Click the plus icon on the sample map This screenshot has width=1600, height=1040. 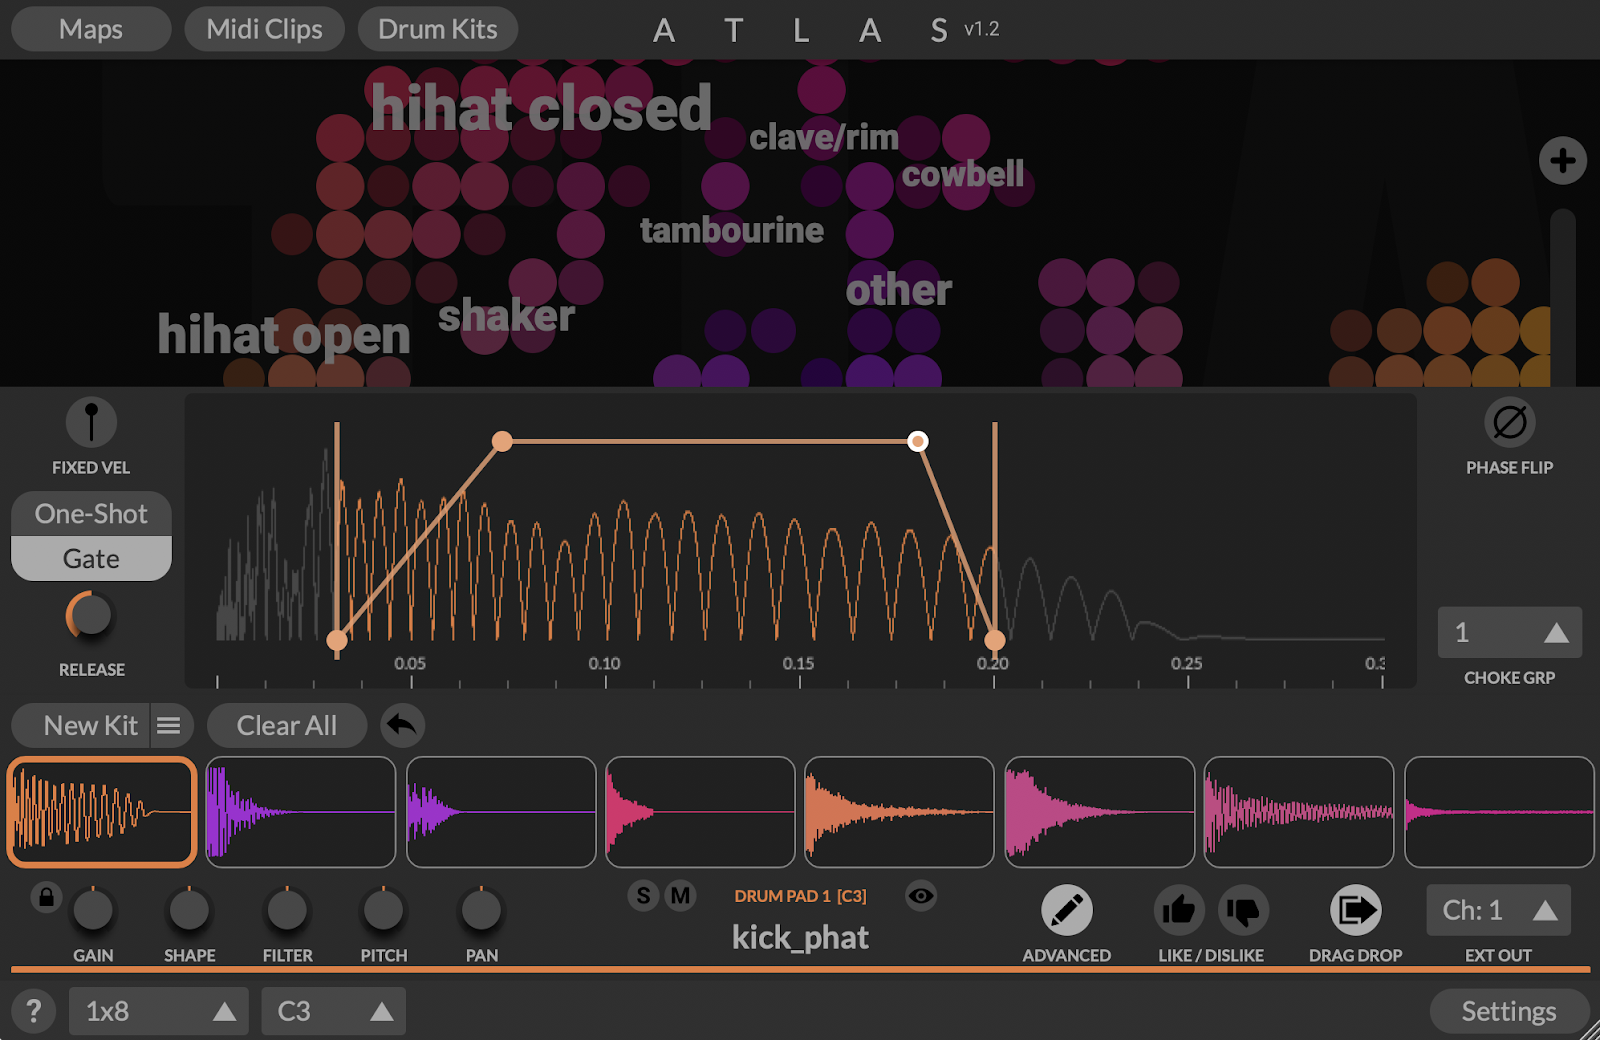[1563, 161]
